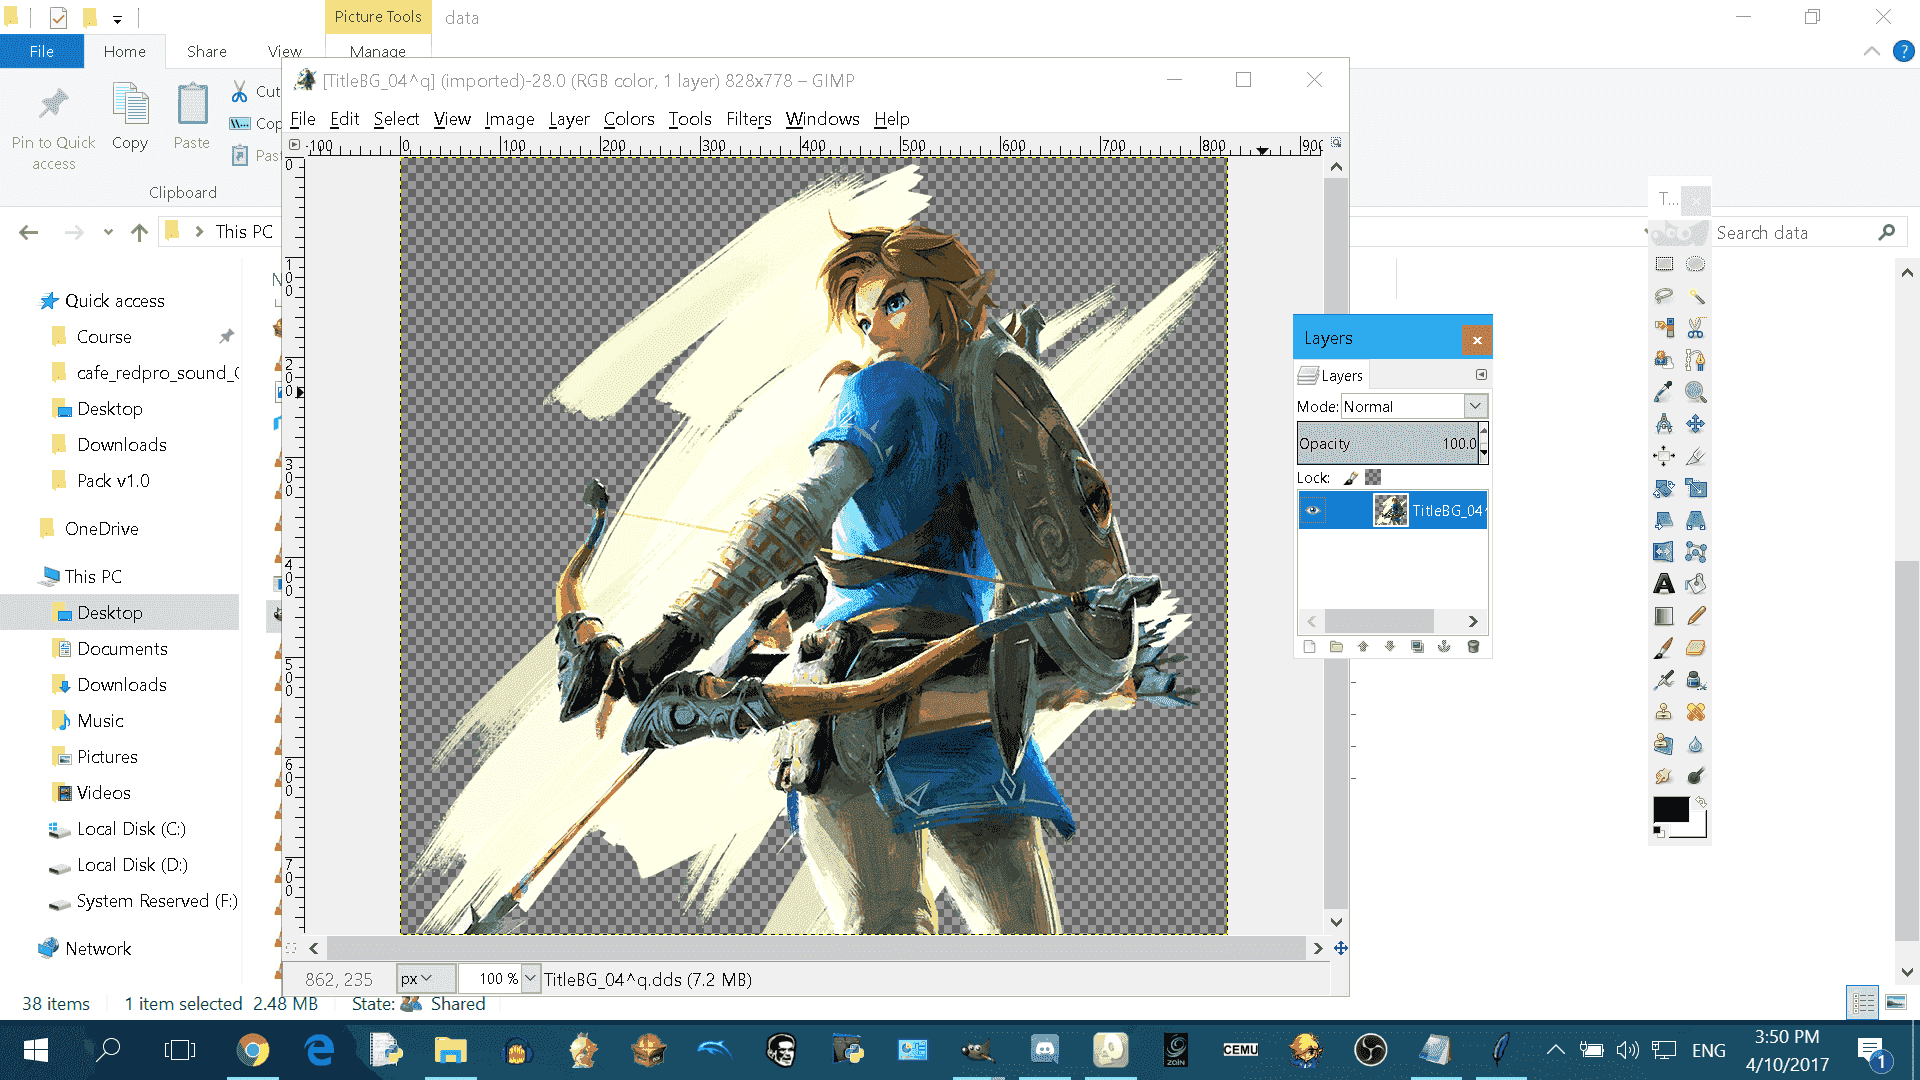
Task: Go up one folder level
Action: (139, 232)
